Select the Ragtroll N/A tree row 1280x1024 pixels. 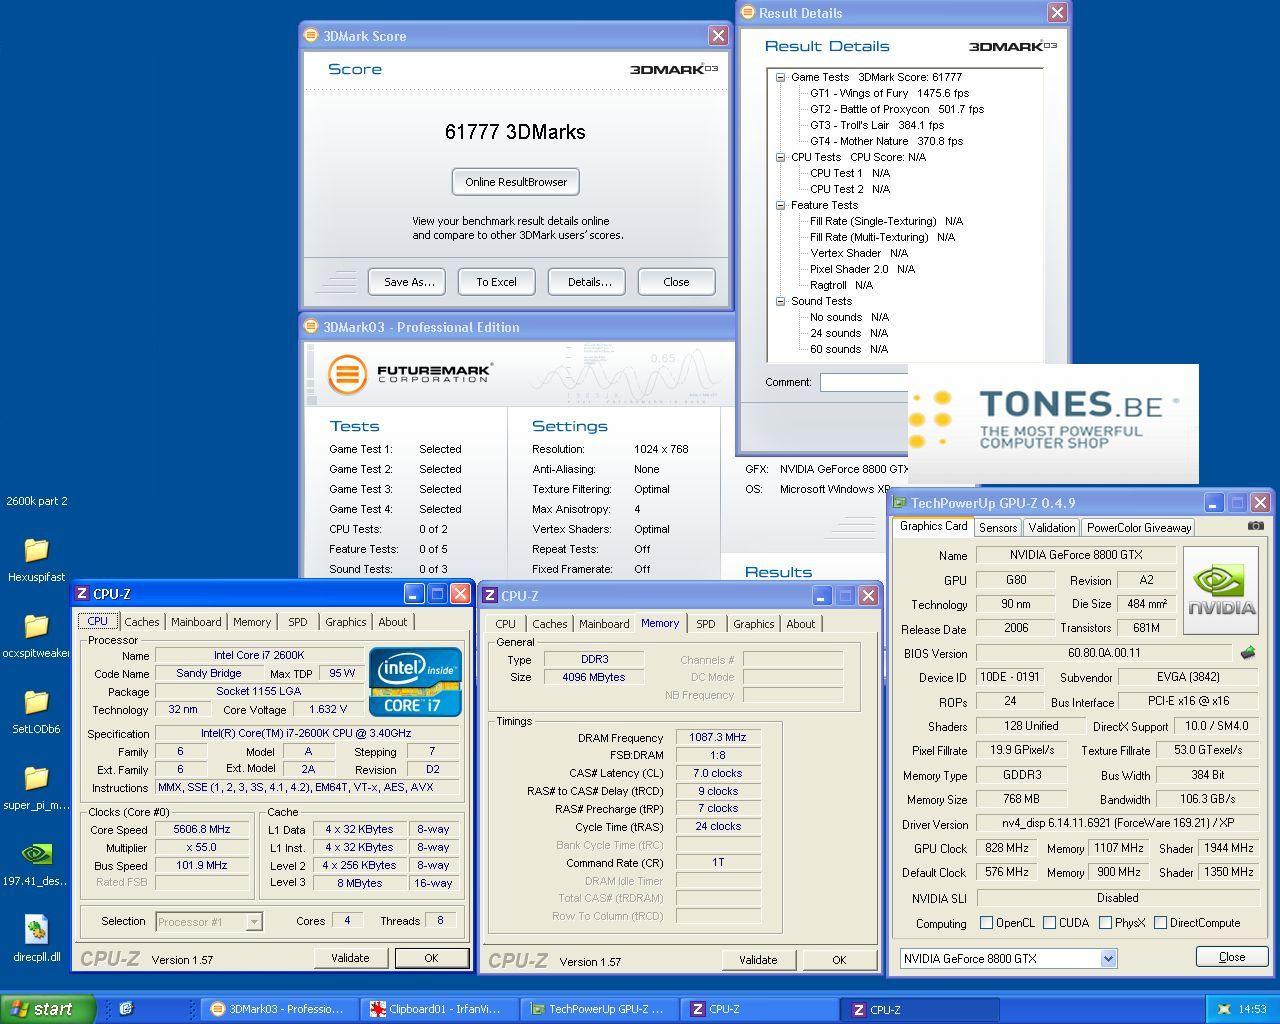click(841, 285)
